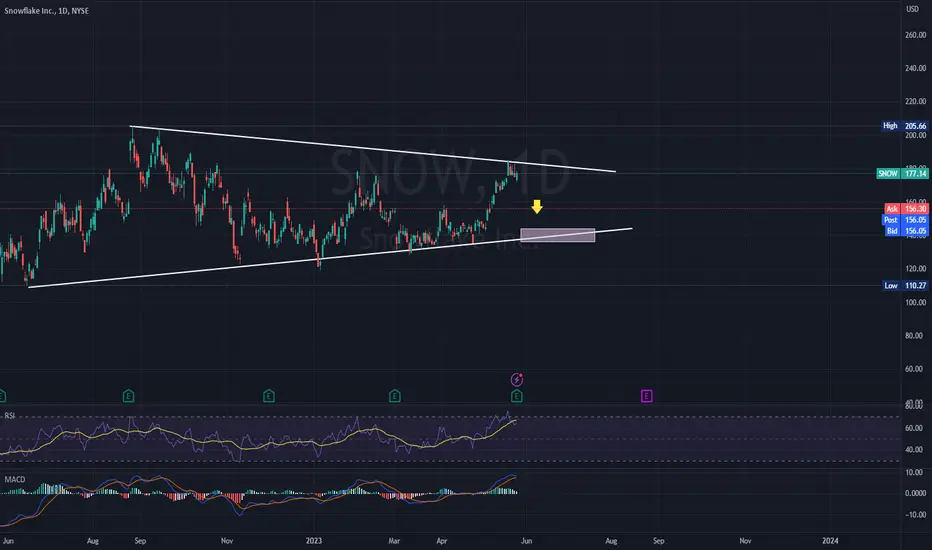Click the -10.00 MACD axis label

pyautogui.click(x=915, y=515)
